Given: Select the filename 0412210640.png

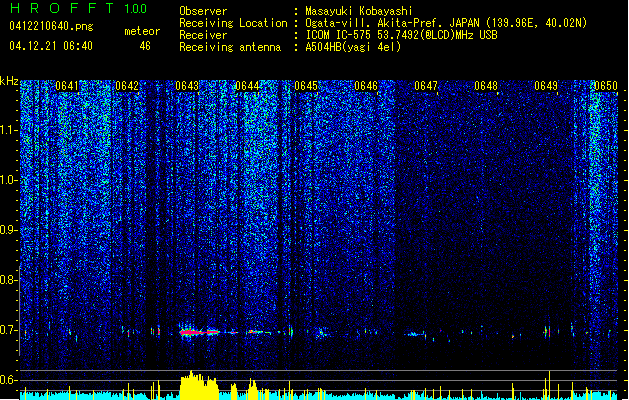Looking at the screenshot, I should coord(51,26).
